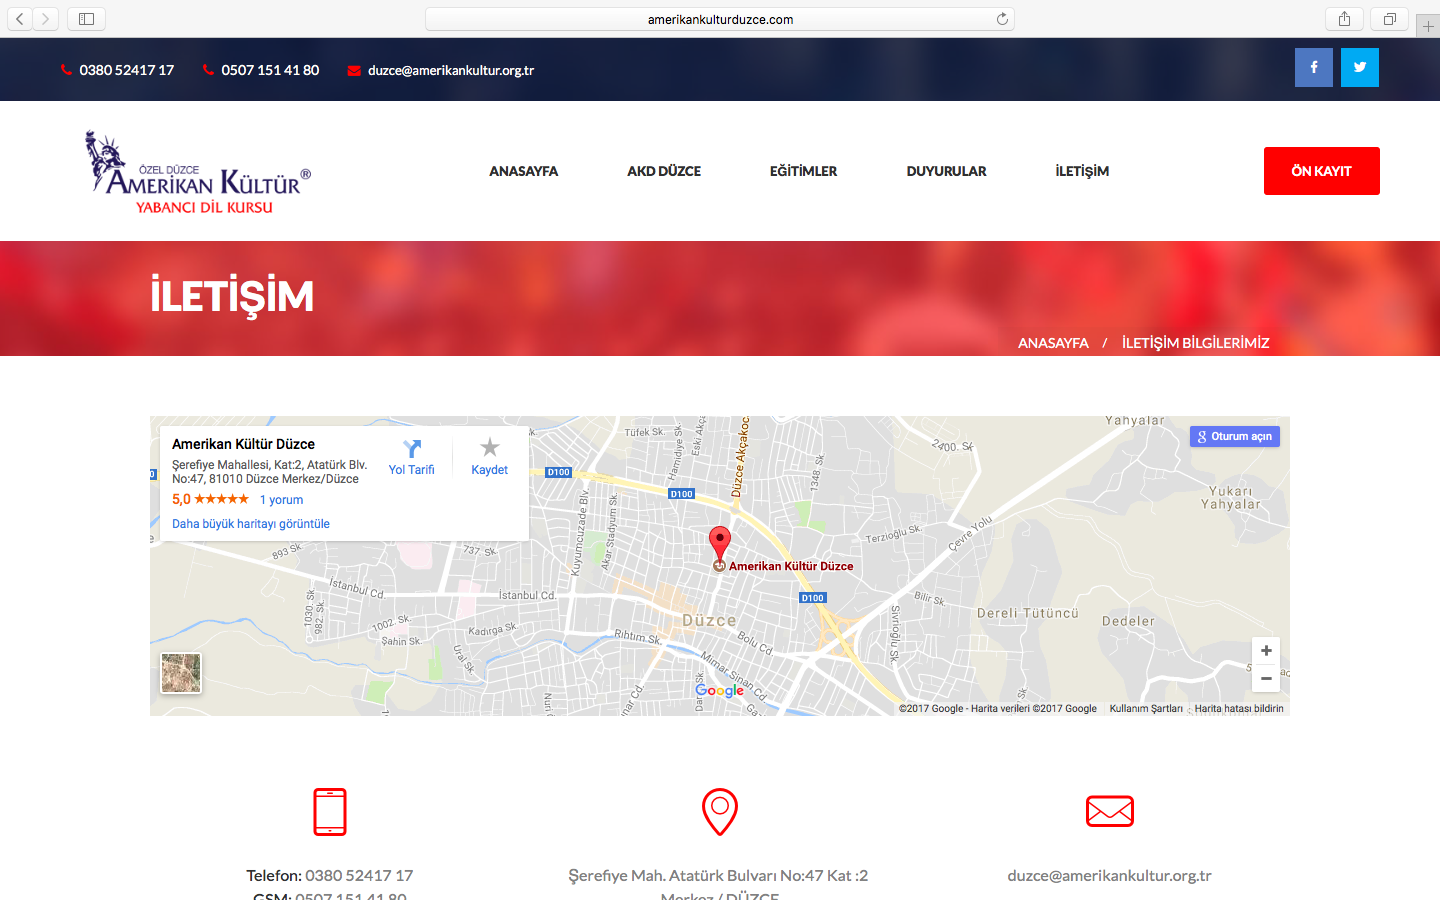Click Amerikan Kültür Düzce title in map card
Image resolution: width=1440 pixels, height=900 pixels.
click(243, 444)
